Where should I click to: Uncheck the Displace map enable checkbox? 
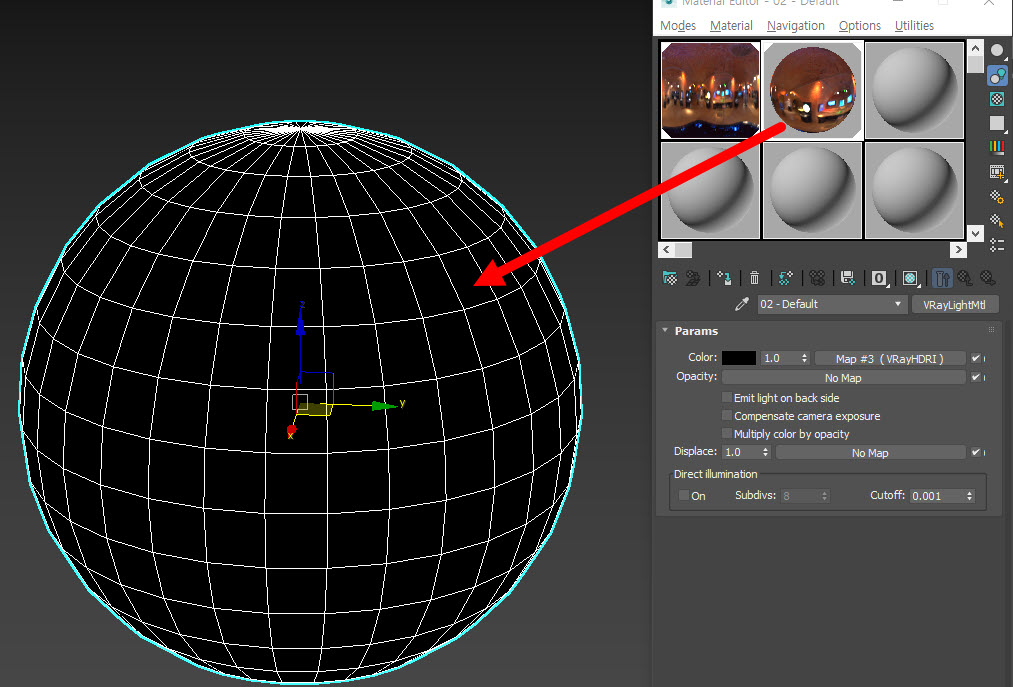pyautogui.click(x=976, y=452)
